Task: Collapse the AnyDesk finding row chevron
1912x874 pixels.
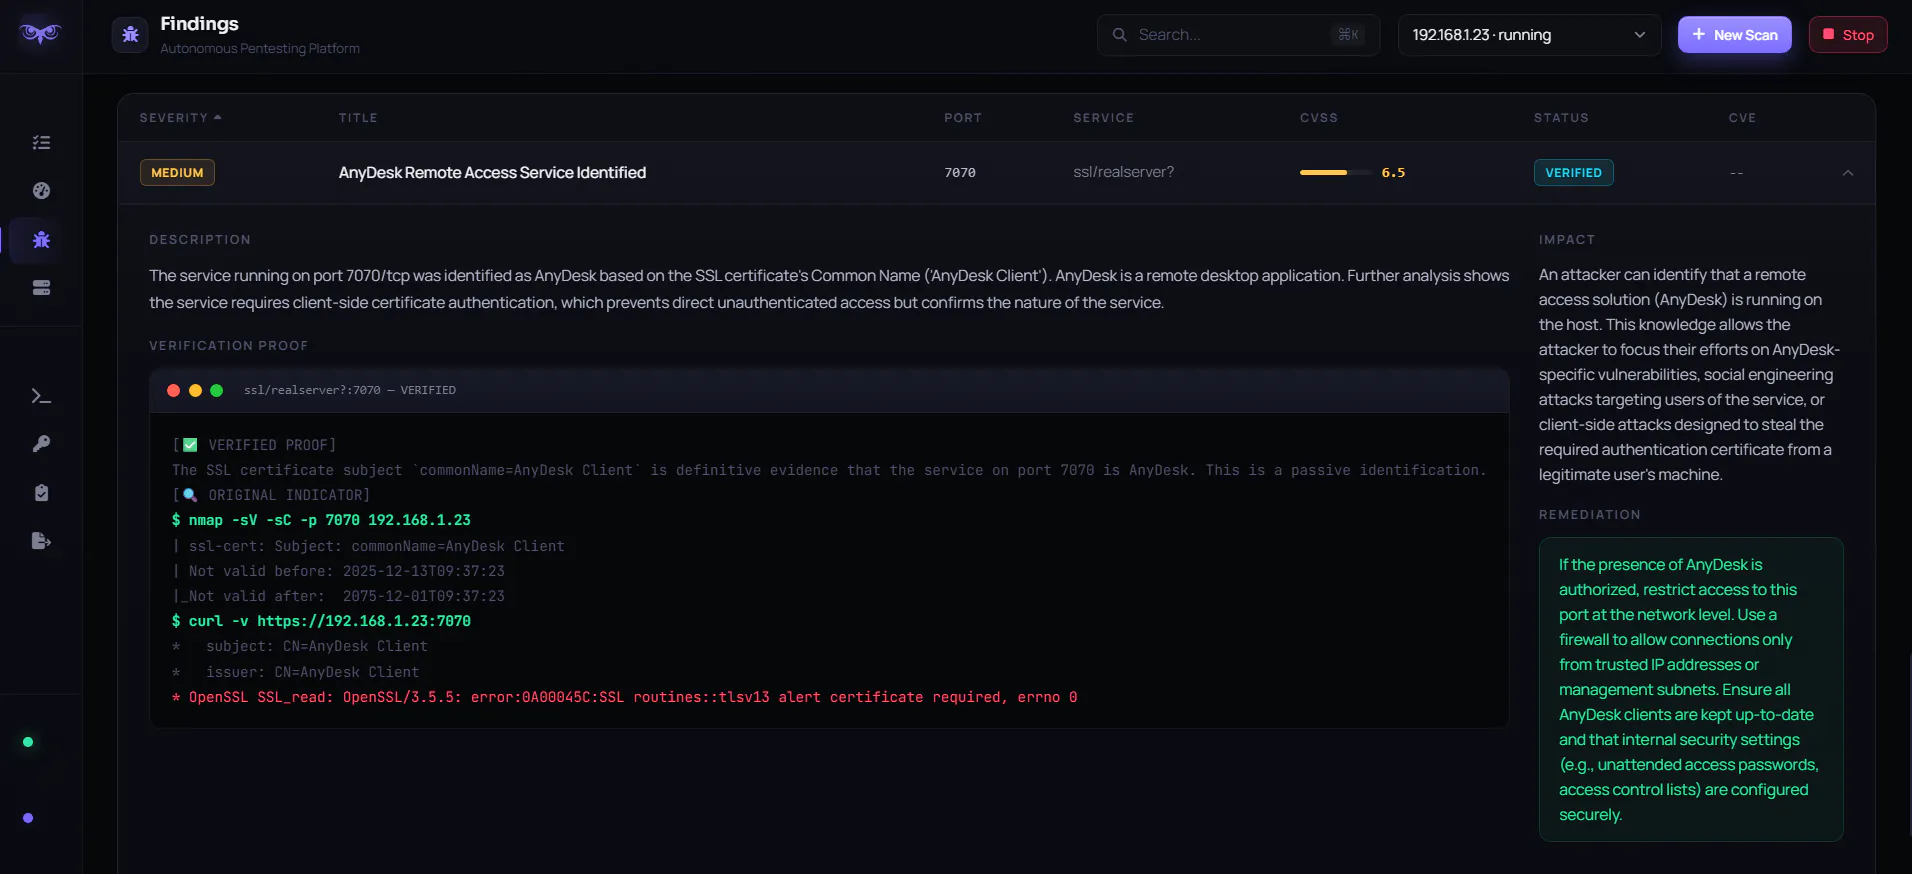Action: pos(1848,173)
